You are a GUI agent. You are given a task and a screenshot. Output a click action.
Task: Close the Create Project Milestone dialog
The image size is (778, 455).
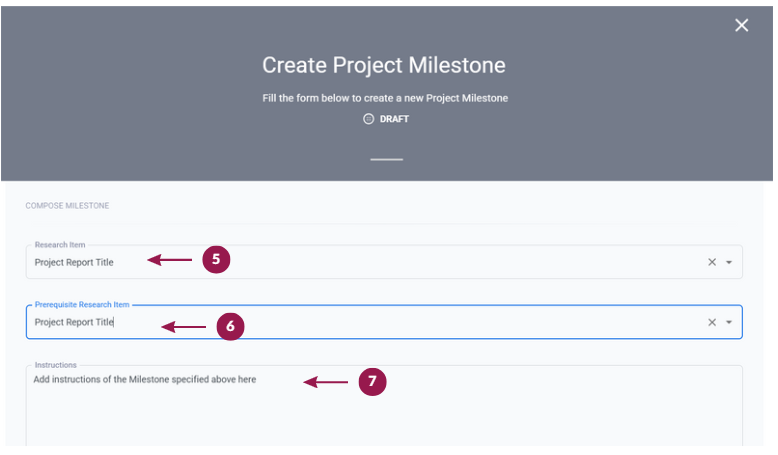pyautogui.click(x=741, y=25)
